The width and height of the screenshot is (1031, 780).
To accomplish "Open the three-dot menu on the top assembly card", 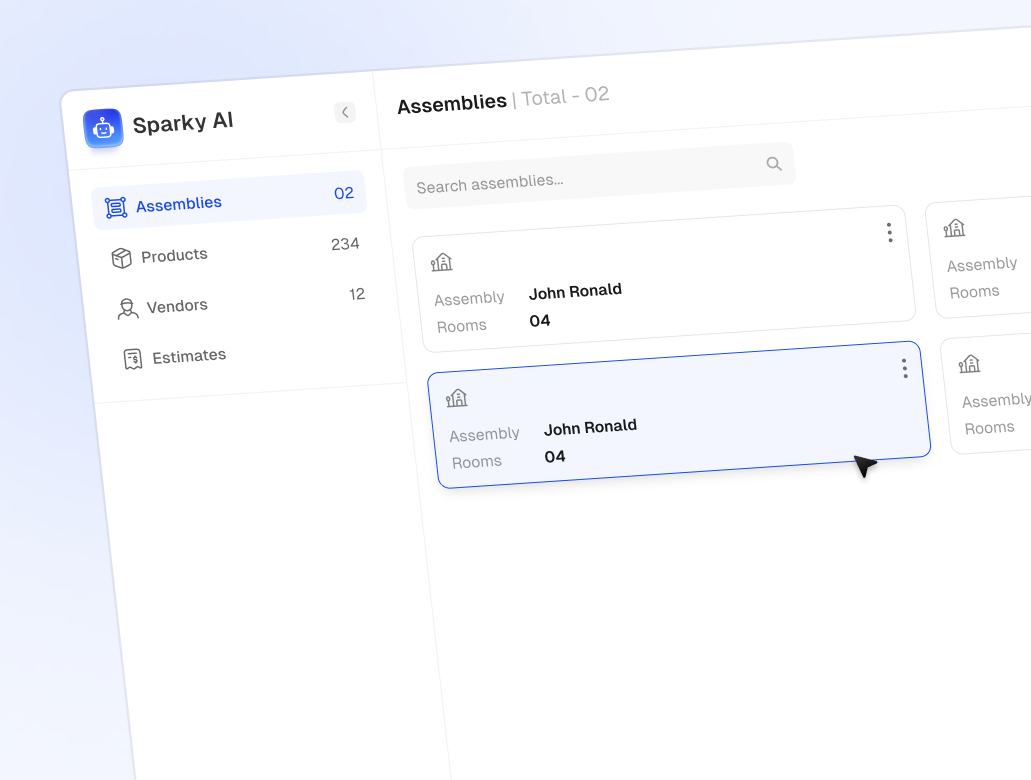I will (889, 232).
